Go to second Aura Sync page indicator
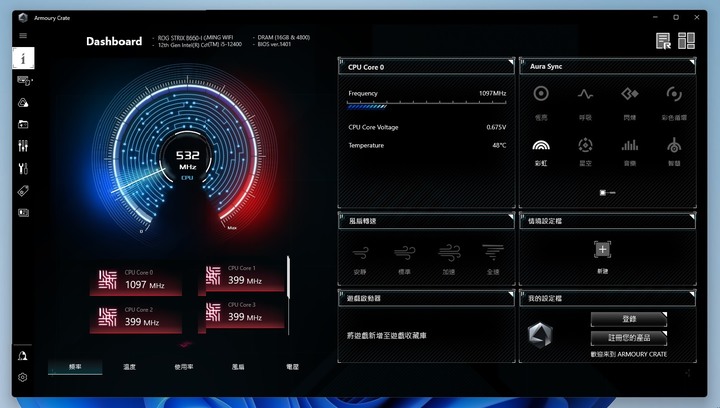 612,193
